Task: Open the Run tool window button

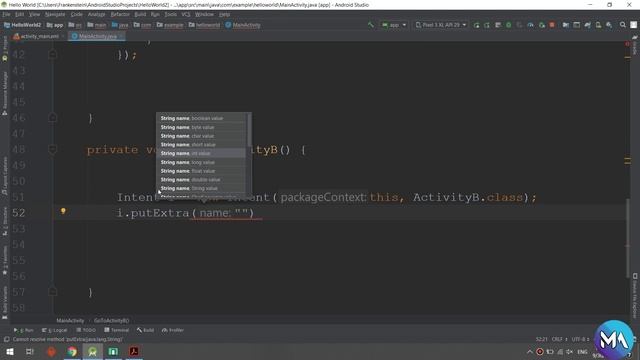Action: pos(24,330)
